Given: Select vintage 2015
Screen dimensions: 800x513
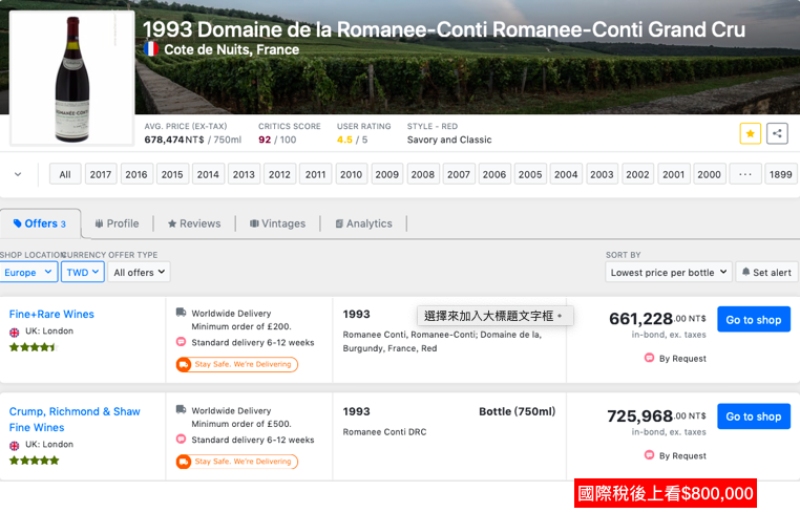Looking at the screenshot, I should point(172,175).
